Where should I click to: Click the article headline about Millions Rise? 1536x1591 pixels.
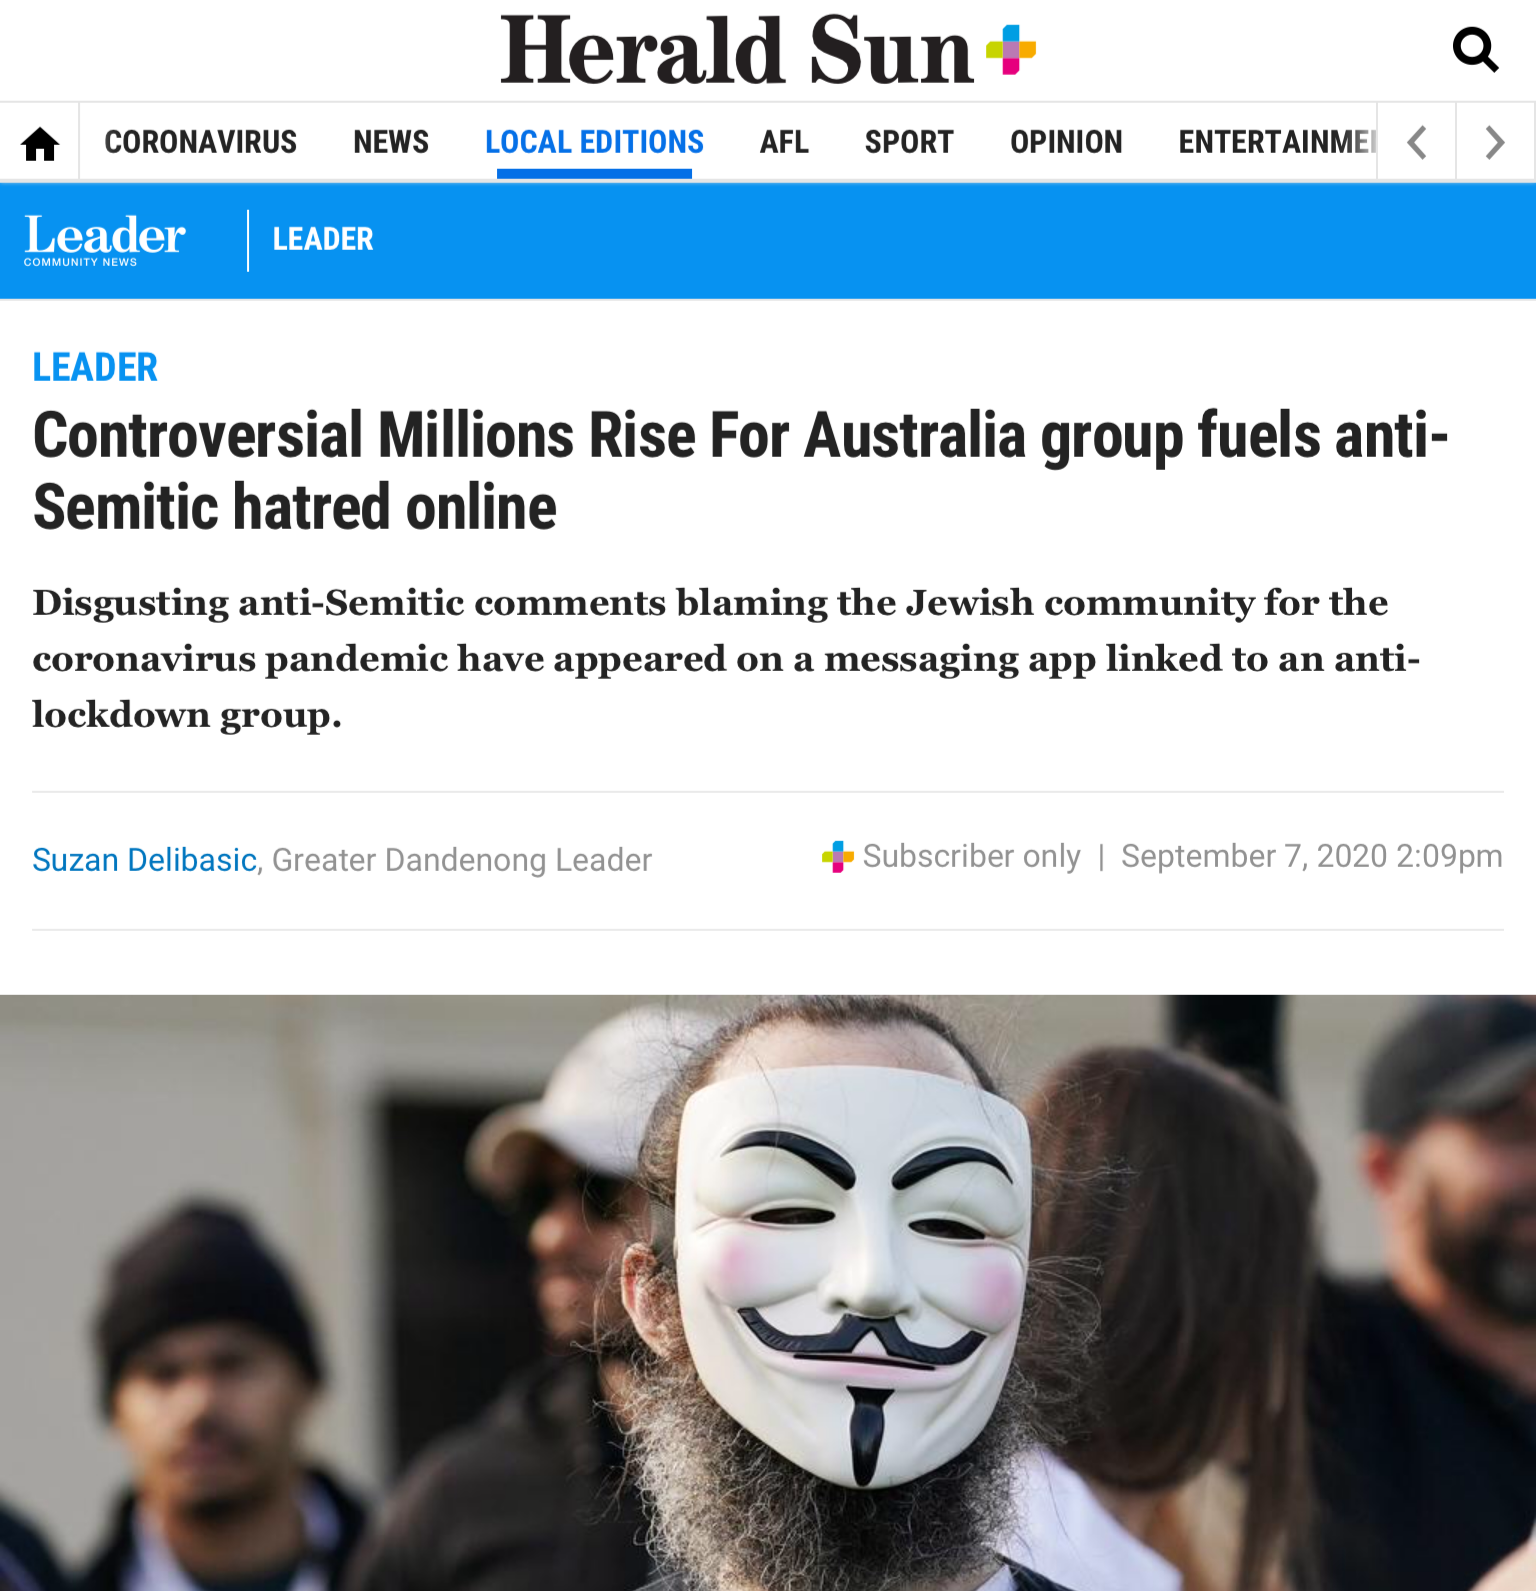740,471
